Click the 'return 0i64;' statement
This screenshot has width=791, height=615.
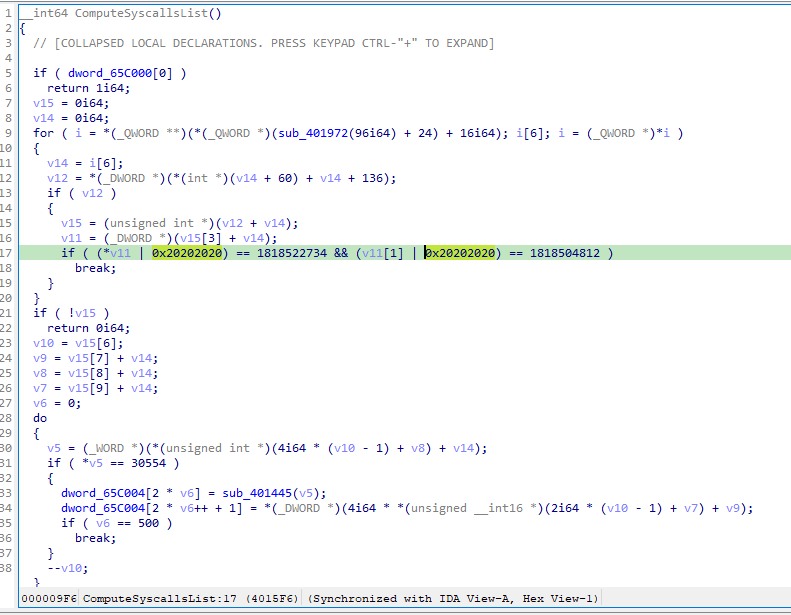88,328
